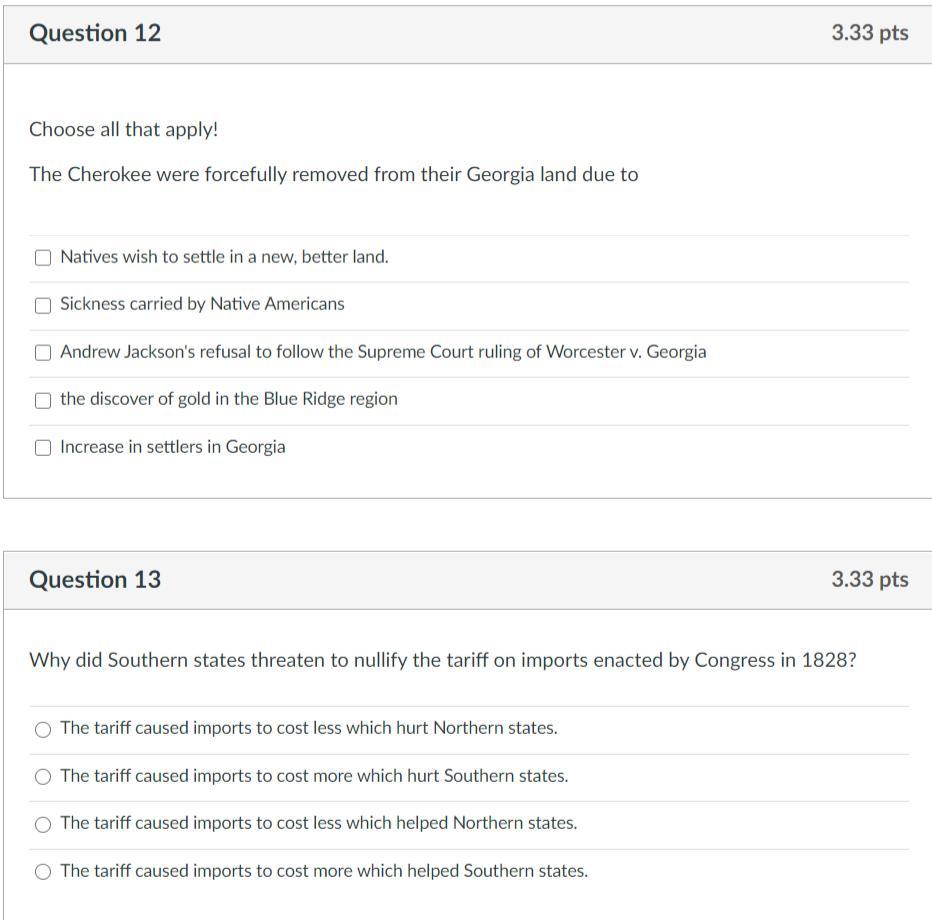Screen dimensions: 932x920
Task: Click the "3.33 pts" label of Question 13
Action: (x=869, y=580)
